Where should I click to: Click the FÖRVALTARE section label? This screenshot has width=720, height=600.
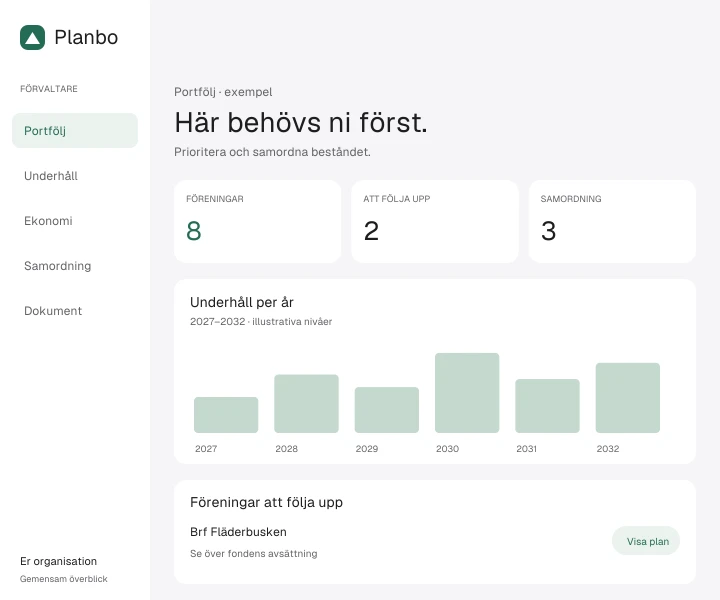click(x=49, y=89)
